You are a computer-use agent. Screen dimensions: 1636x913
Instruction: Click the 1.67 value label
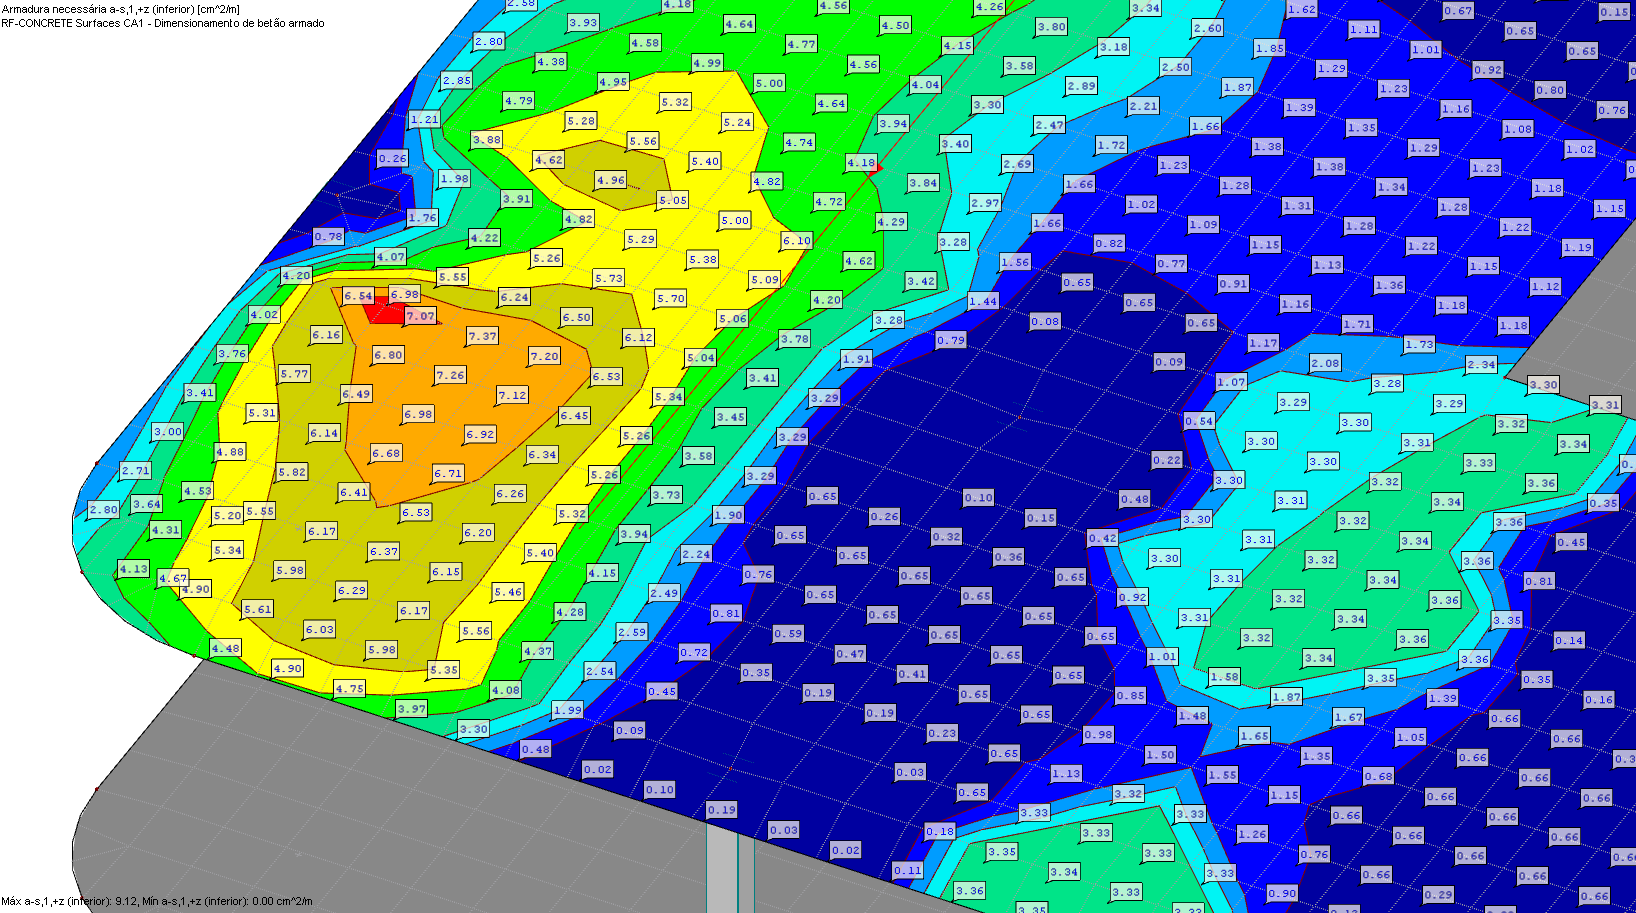[x=1349, y=716]
